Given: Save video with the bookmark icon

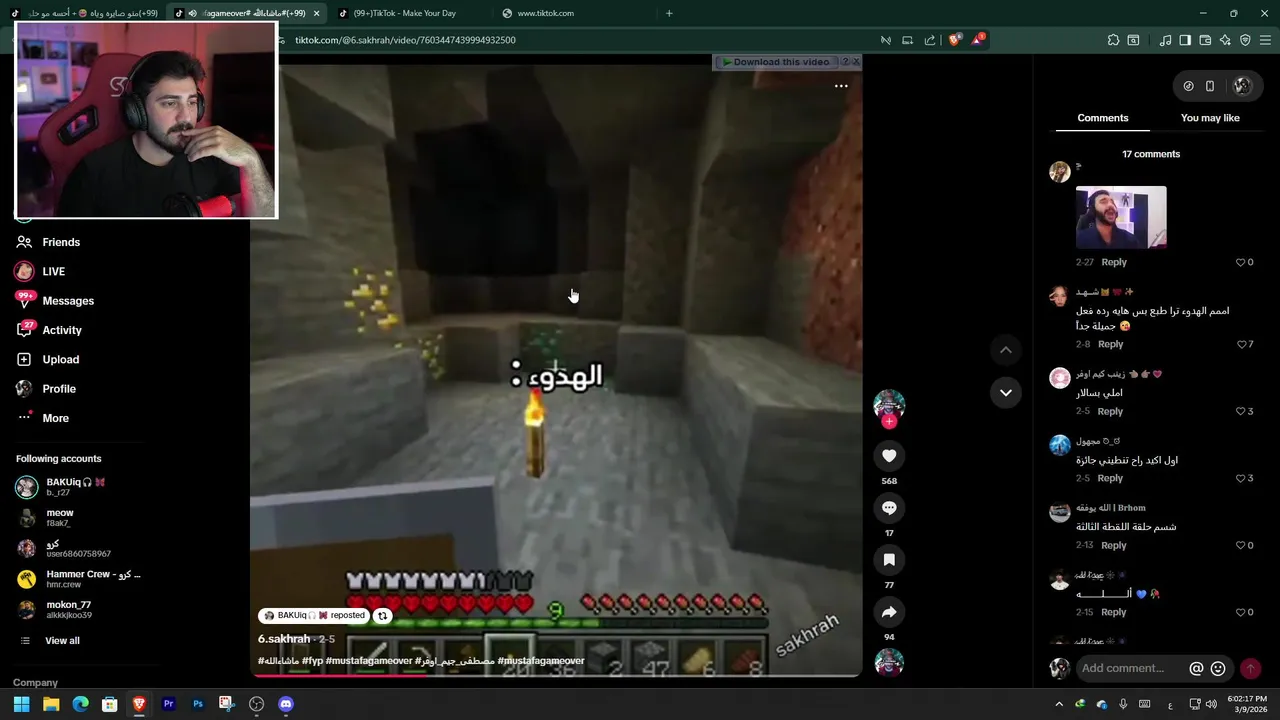Looking at the screenshot, I should [889, 560].
